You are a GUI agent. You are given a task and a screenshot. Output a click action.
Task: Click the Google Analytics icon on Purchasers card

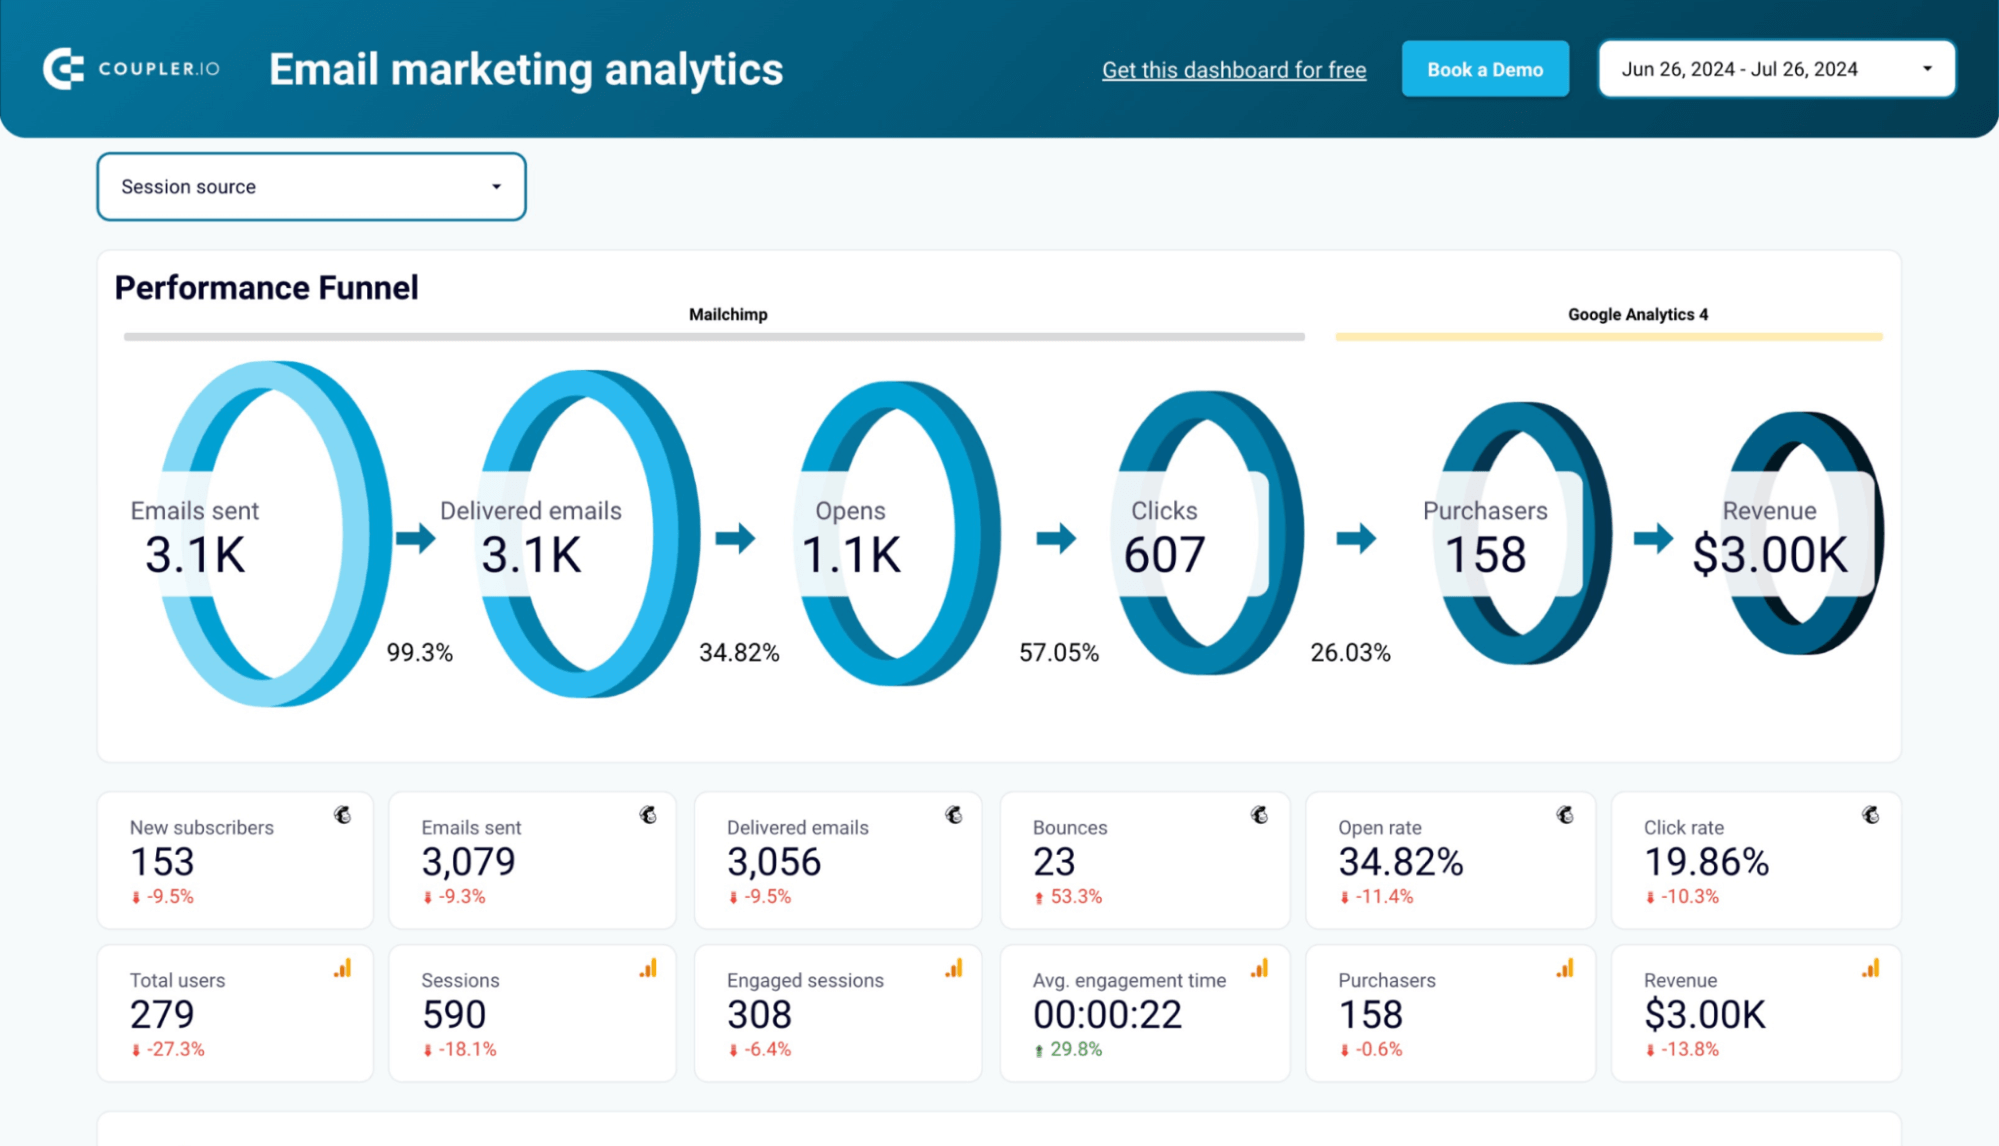1563,968
